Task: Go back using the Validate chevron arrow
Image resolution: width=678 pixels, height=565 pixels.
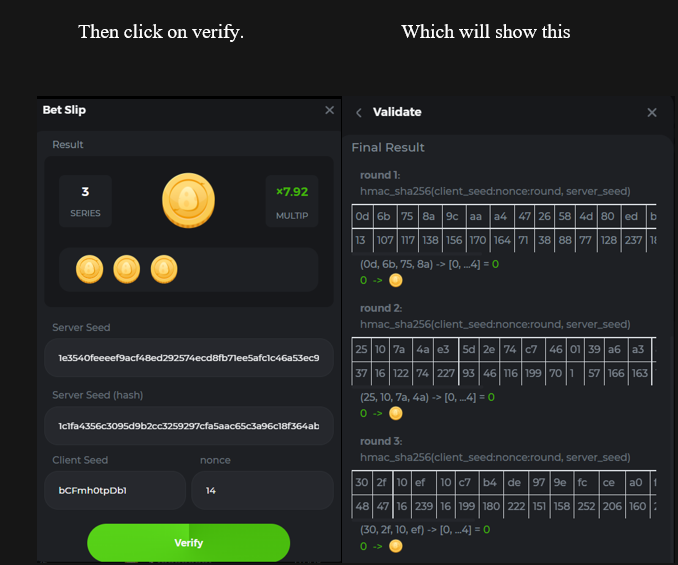Action: [359, 113]
